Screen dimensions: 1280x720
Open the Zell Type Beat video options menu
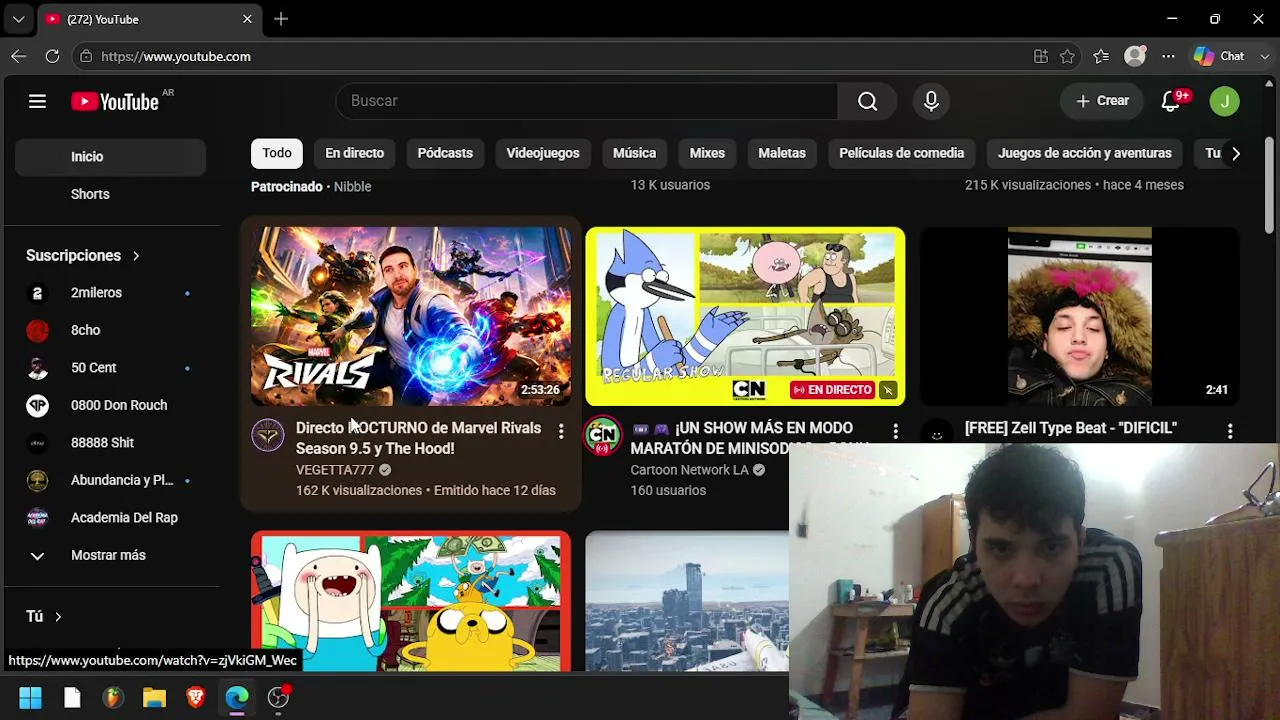coord(1230,432)
